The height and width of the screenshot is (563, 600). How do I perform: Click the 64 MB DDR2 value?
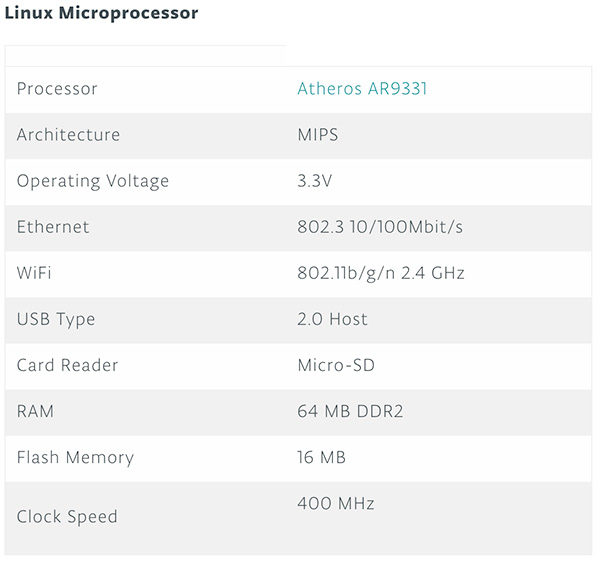click(350, 411)
